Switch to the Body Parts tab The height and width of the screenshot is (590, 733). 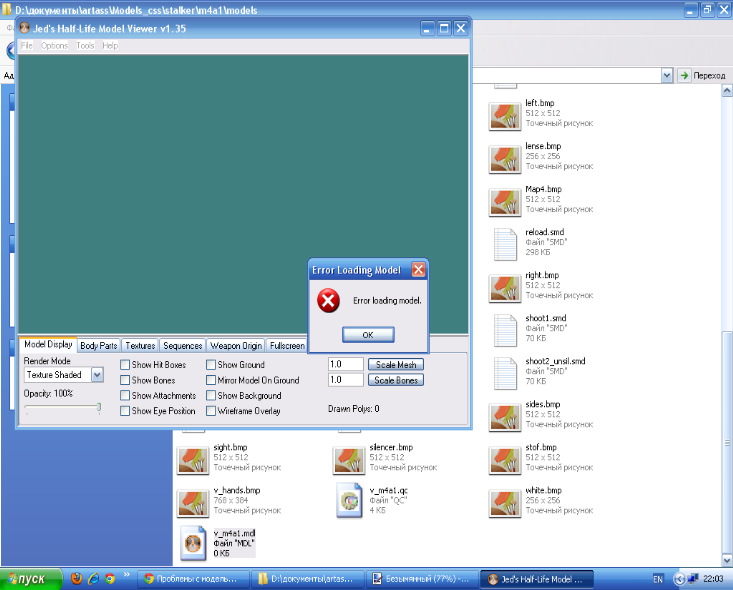99,346
